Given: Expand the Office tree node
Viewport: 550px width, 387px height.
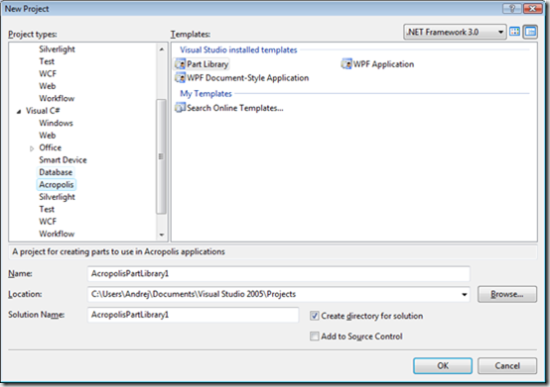Looking at the screenshot, I should (x=32, y=148).
